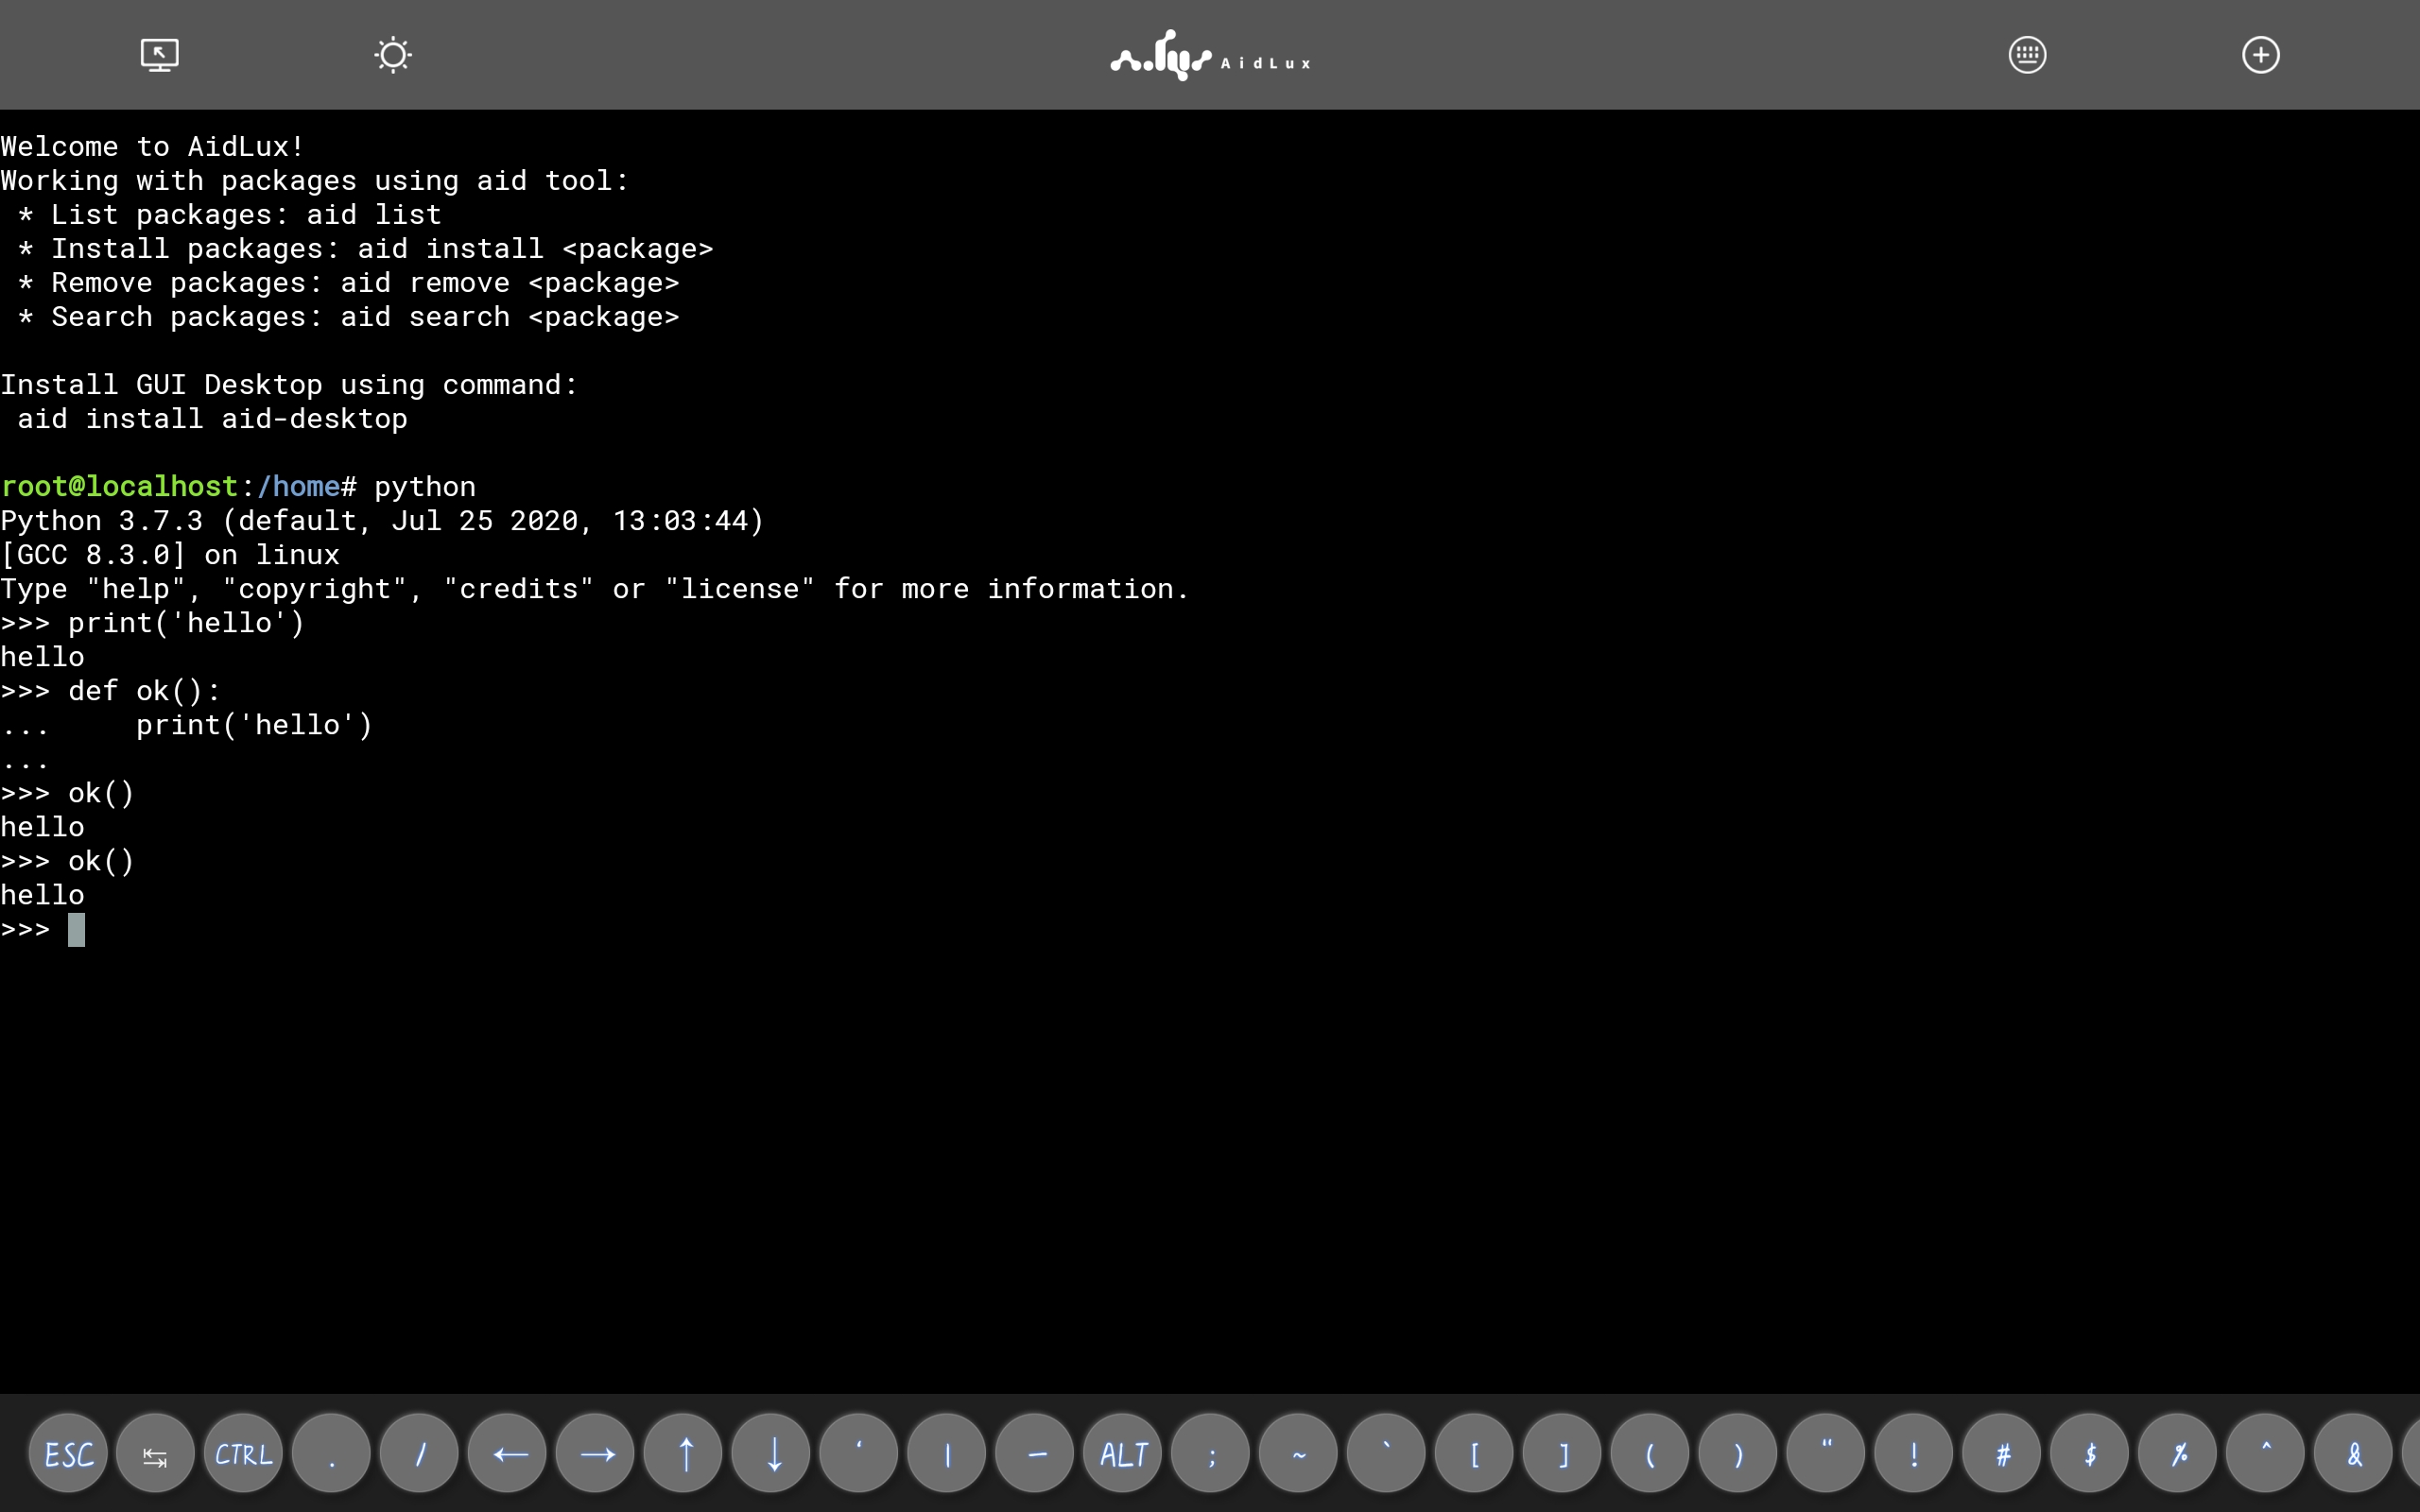The width and height of the screenshot is (2420, 1512).
Task: Tap the minus dash key
Action: [1035, 1453]
